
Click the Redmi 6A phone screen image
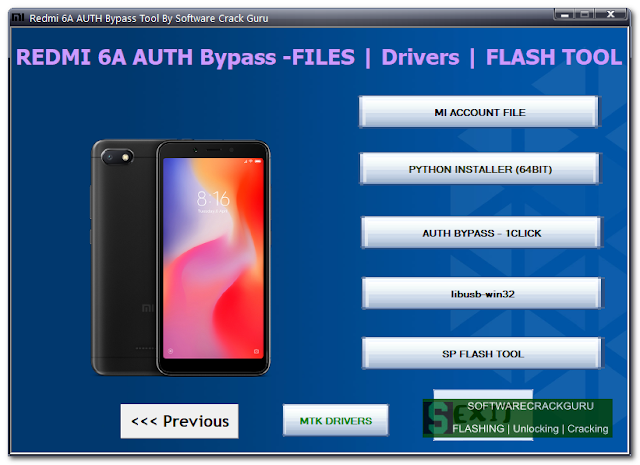(213, 258)
